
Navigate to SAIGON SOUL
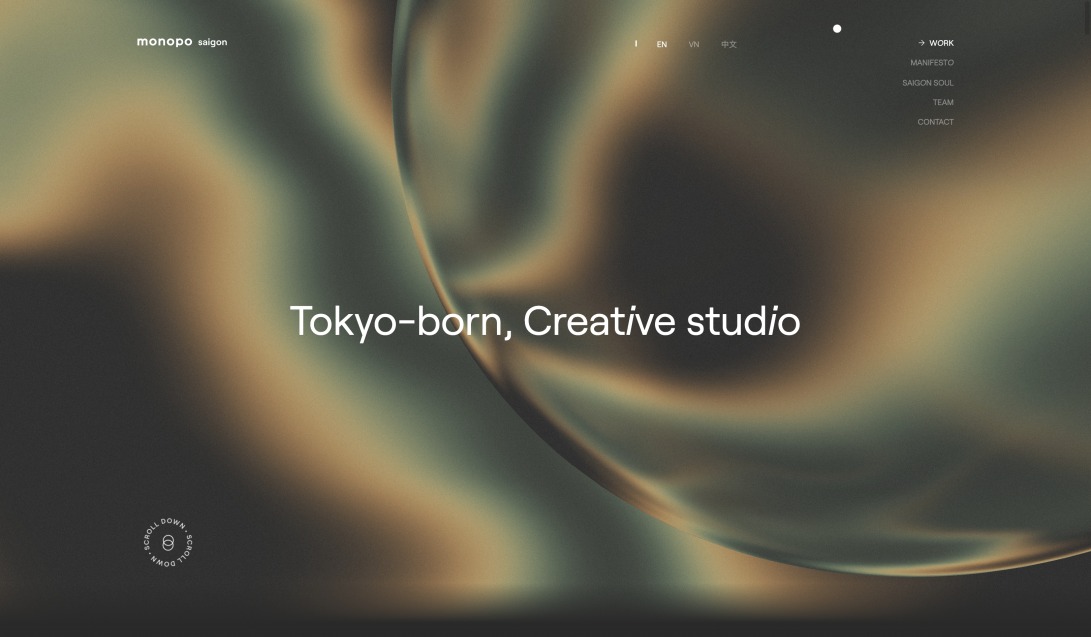[926, 82]
